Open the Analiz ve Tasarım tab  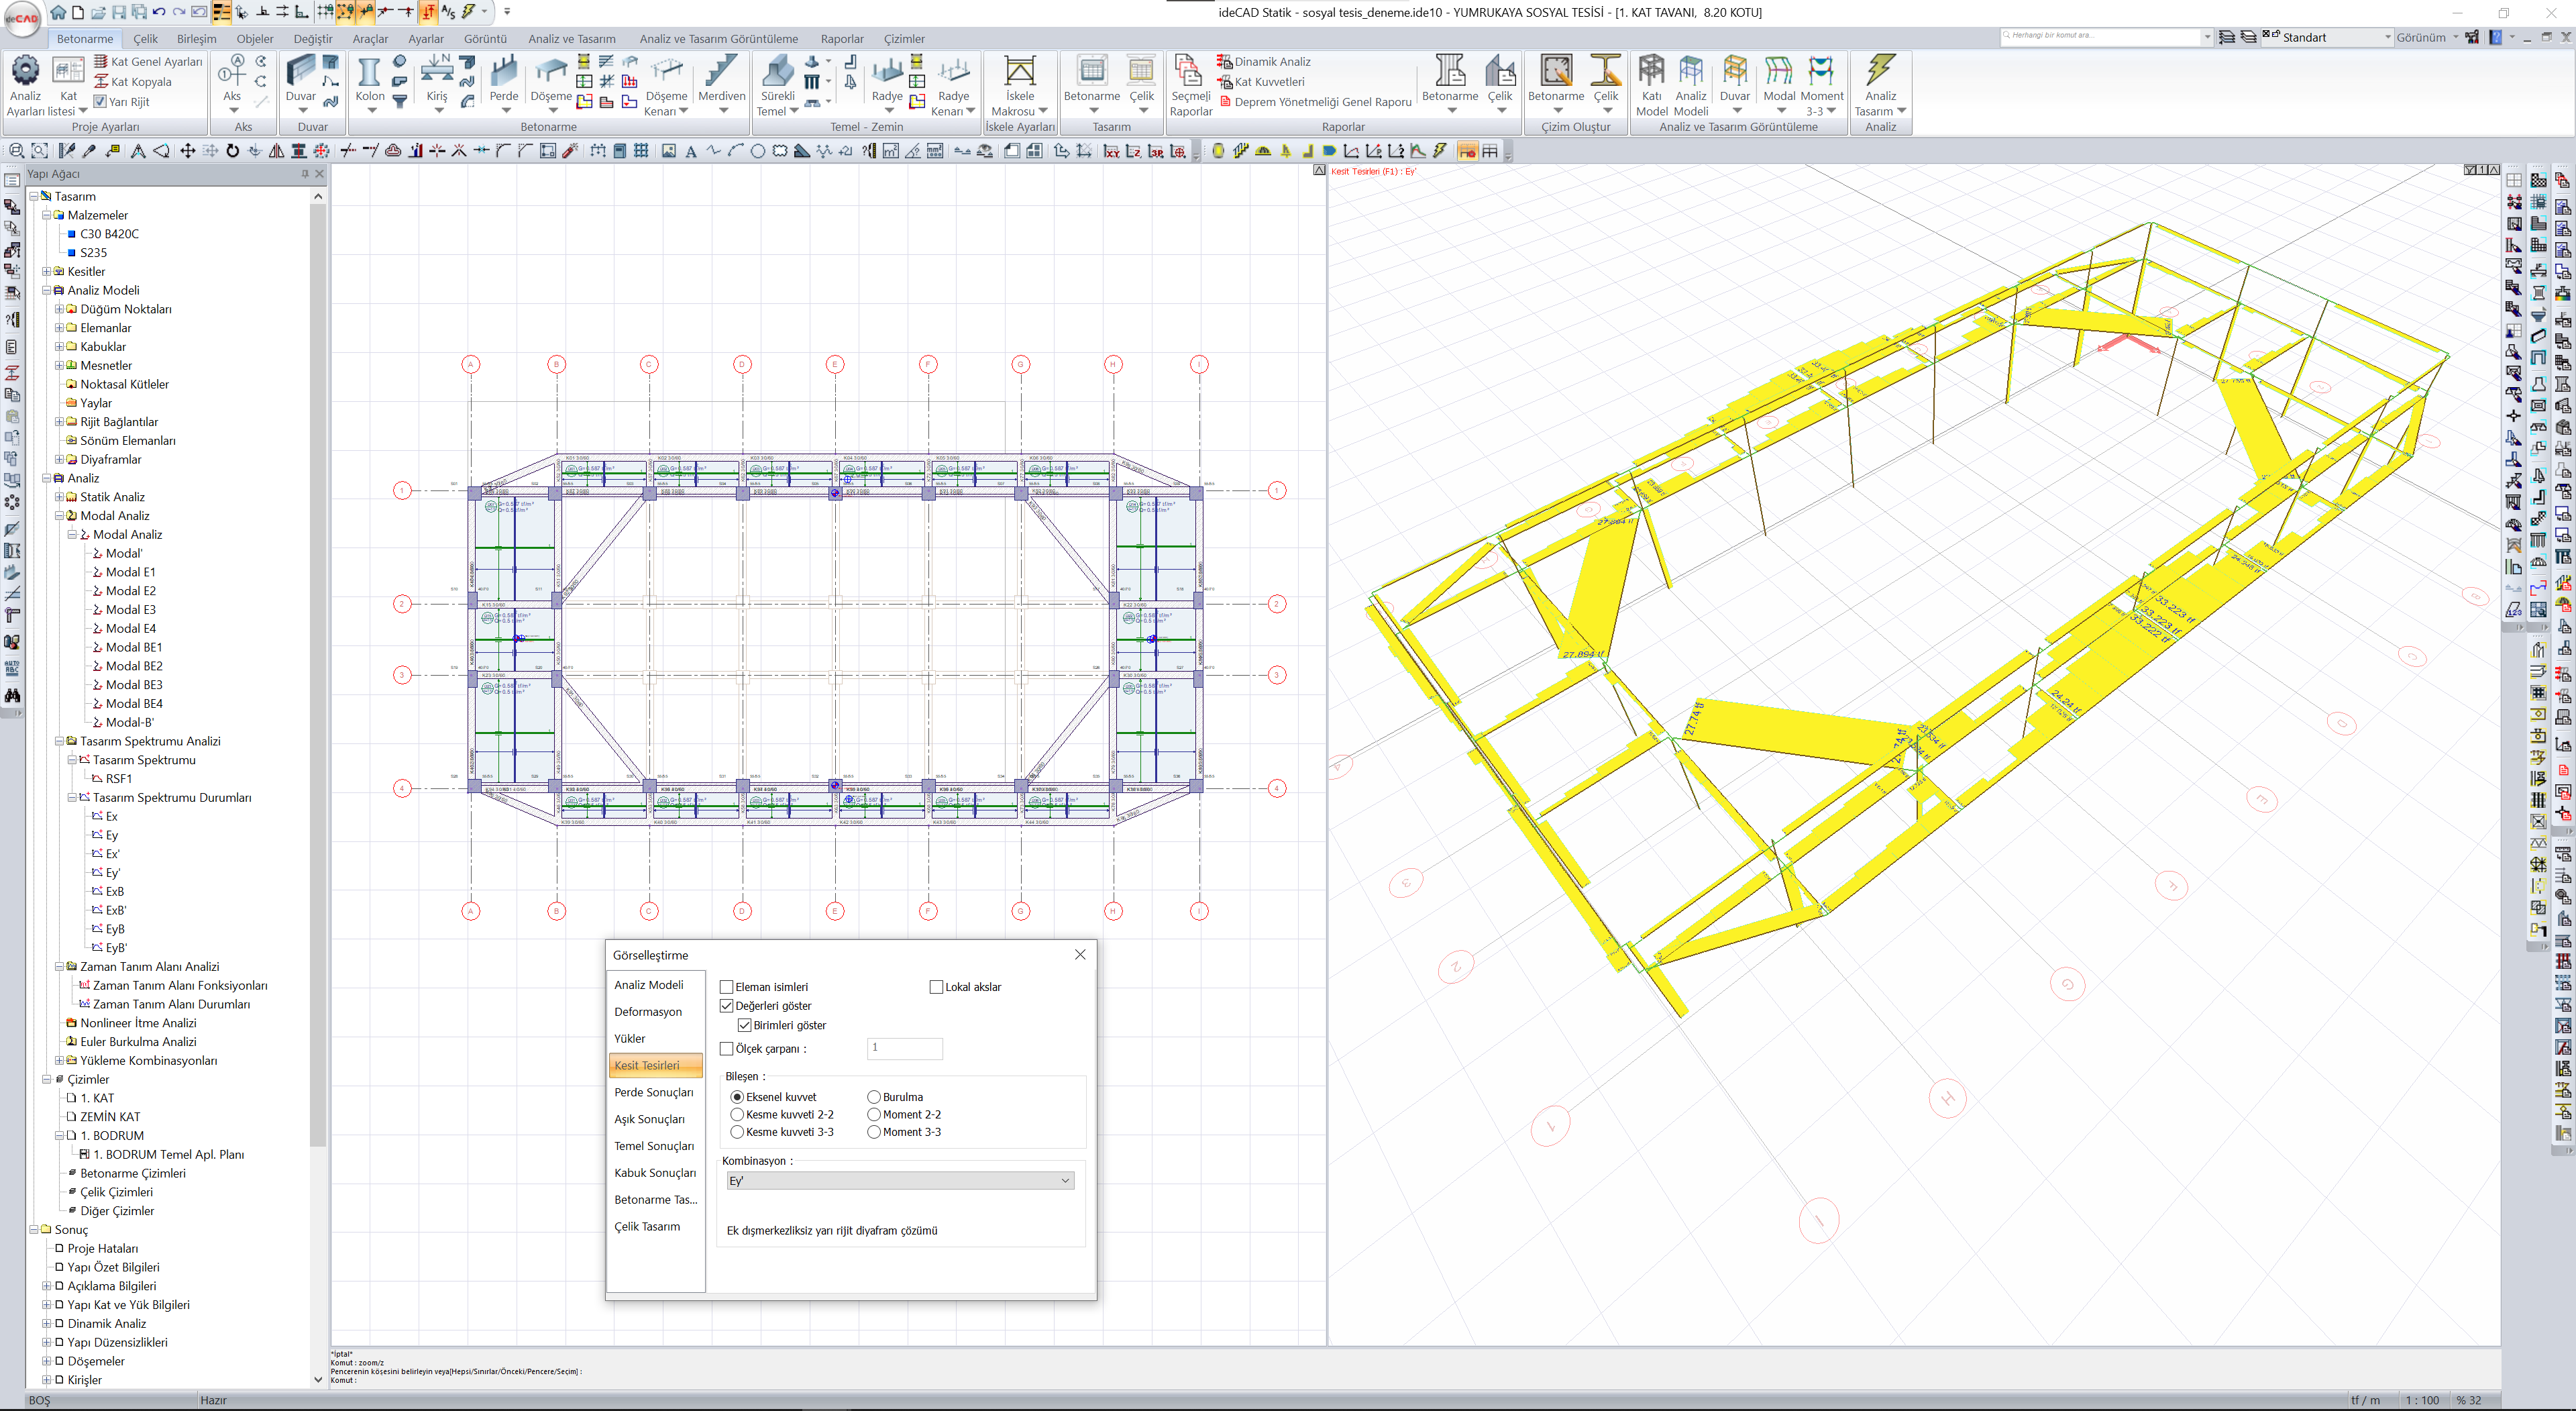coord(572,39)
